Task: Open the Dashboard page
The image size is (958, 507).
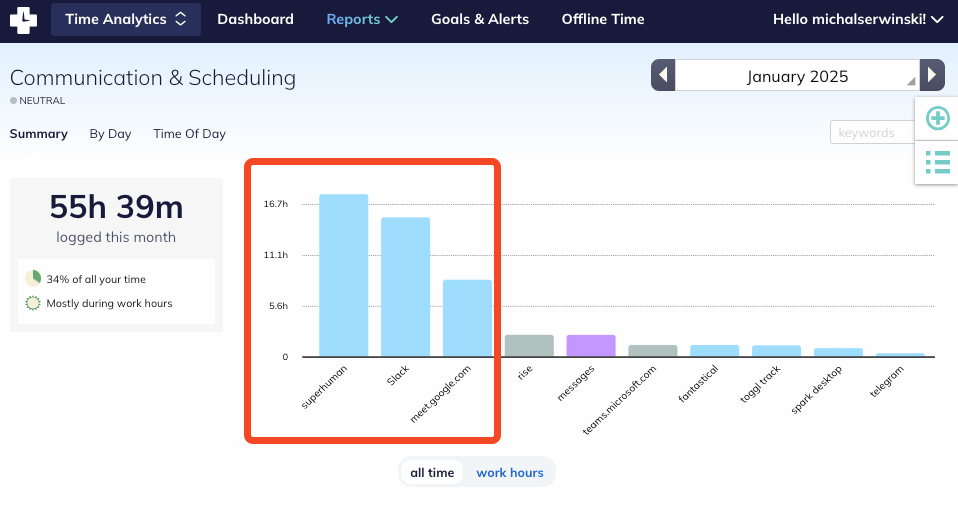Action: click(x=255, y=19)
